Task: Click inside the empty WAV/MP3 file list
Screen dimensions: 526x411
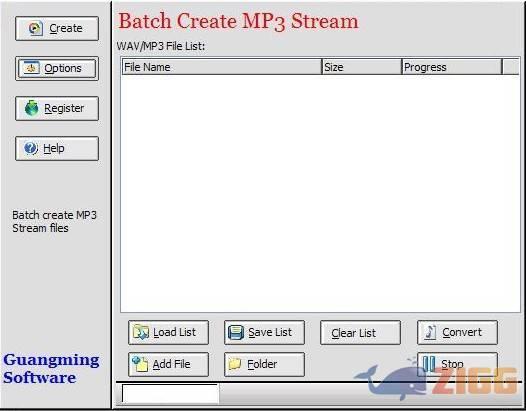Action: click(320, 193)
